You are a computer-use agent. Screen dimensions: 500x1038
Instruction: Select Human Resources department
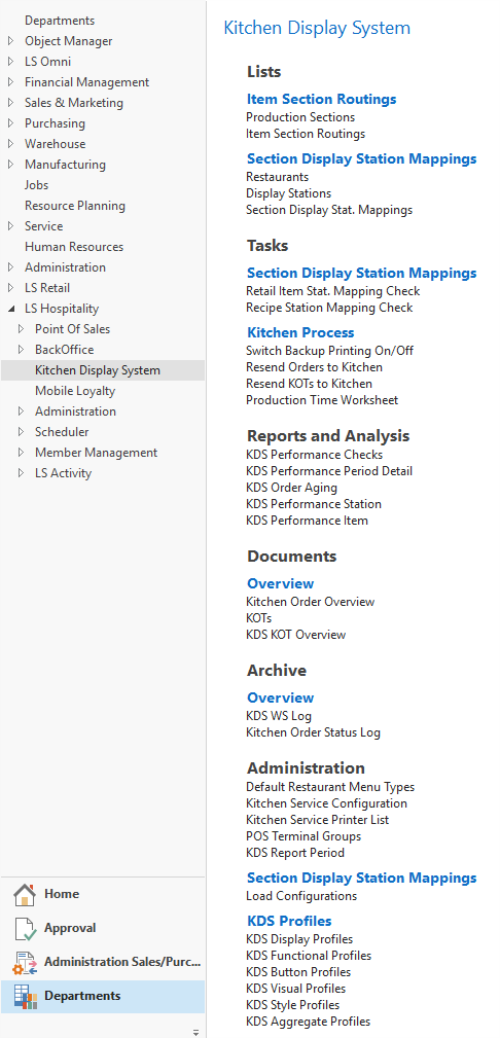coord(74,247)
